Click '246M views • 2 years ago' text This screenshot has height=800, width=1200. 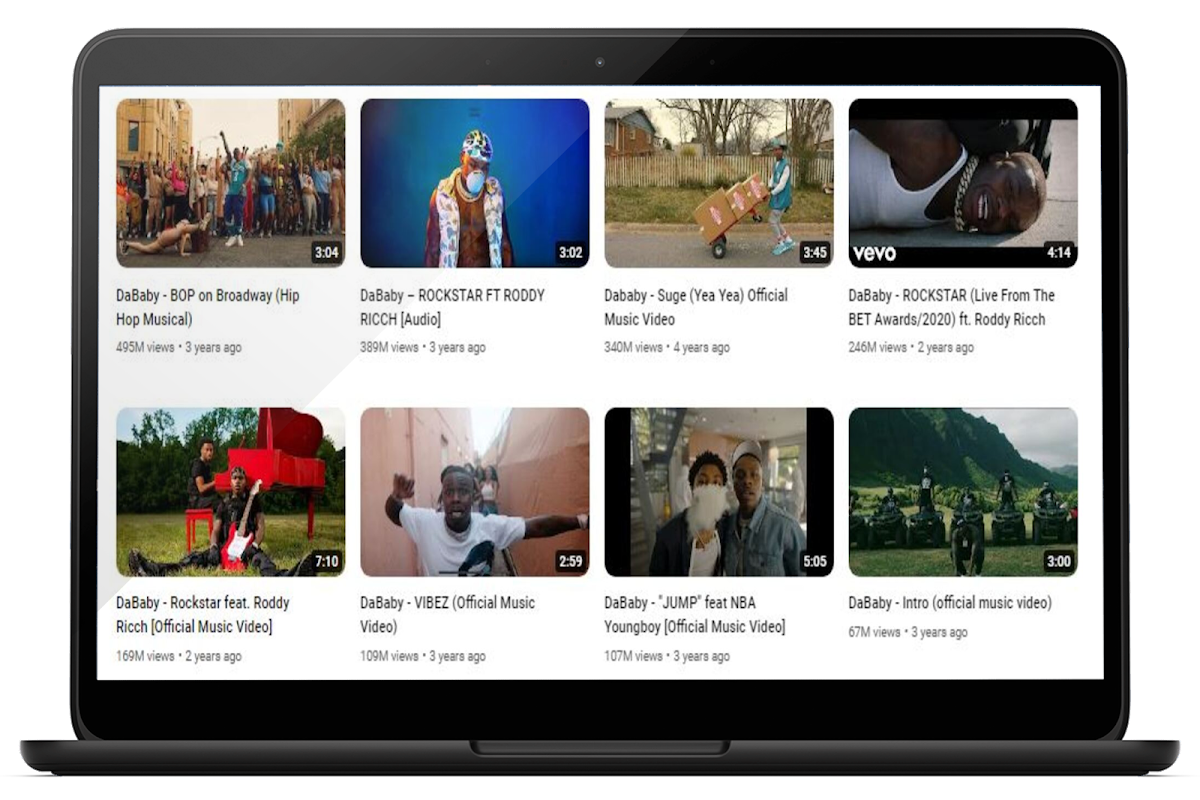click(x=911, y=348)
